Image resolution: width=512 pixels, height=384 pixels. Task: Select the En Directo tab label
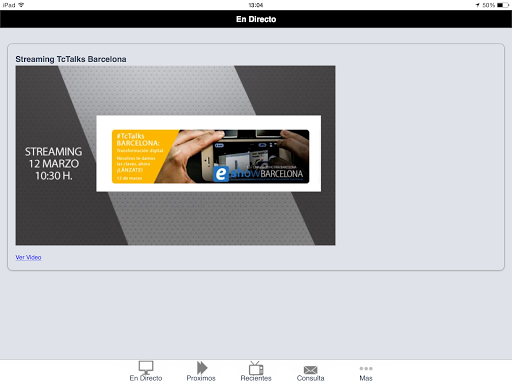coord(146,378)
